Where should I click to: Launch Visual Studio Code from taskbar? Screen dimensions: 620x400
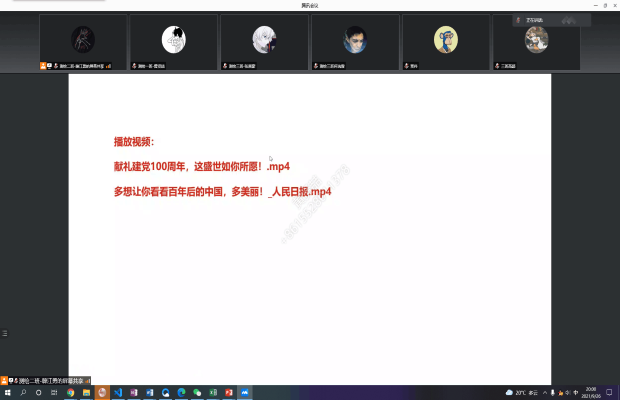(x=117, y=393)
